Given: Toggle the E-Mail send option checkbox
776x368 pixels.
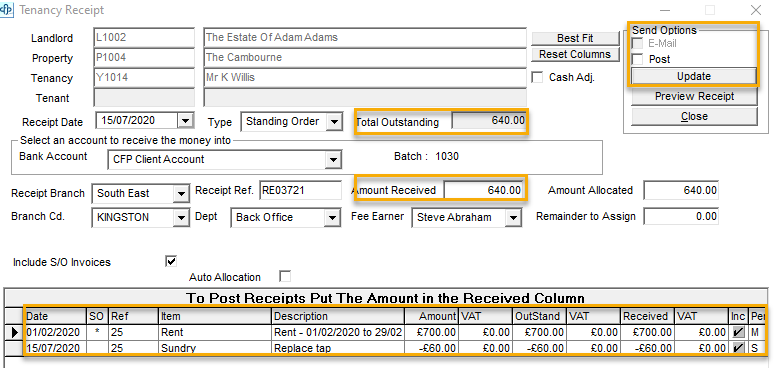Looking at the screenshot, I should click(x=638, y=44).
